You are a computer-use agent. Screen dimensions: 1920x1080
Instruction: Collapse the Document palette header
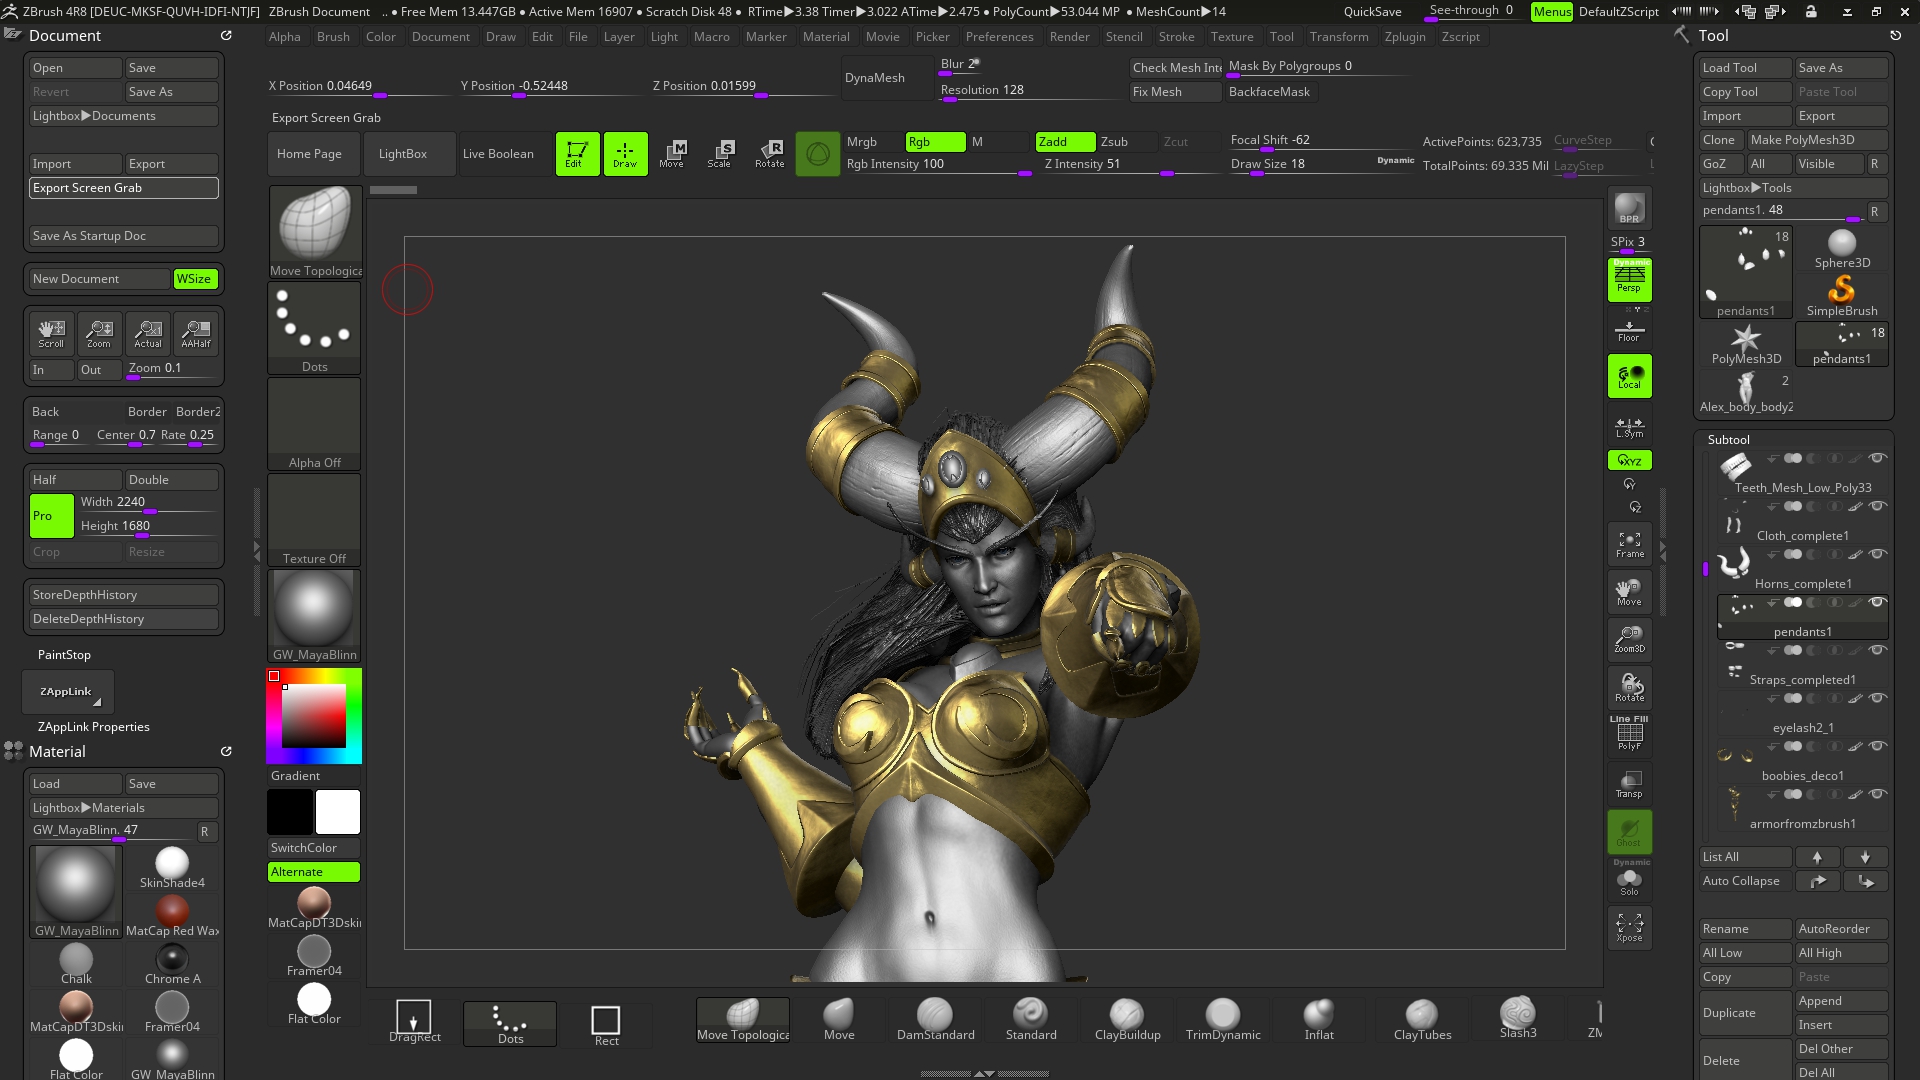click(65, 36)
